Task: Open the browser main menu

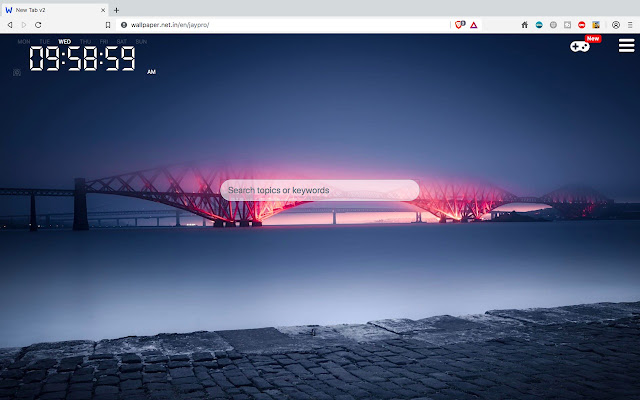Action: click(x=630, y=25)
